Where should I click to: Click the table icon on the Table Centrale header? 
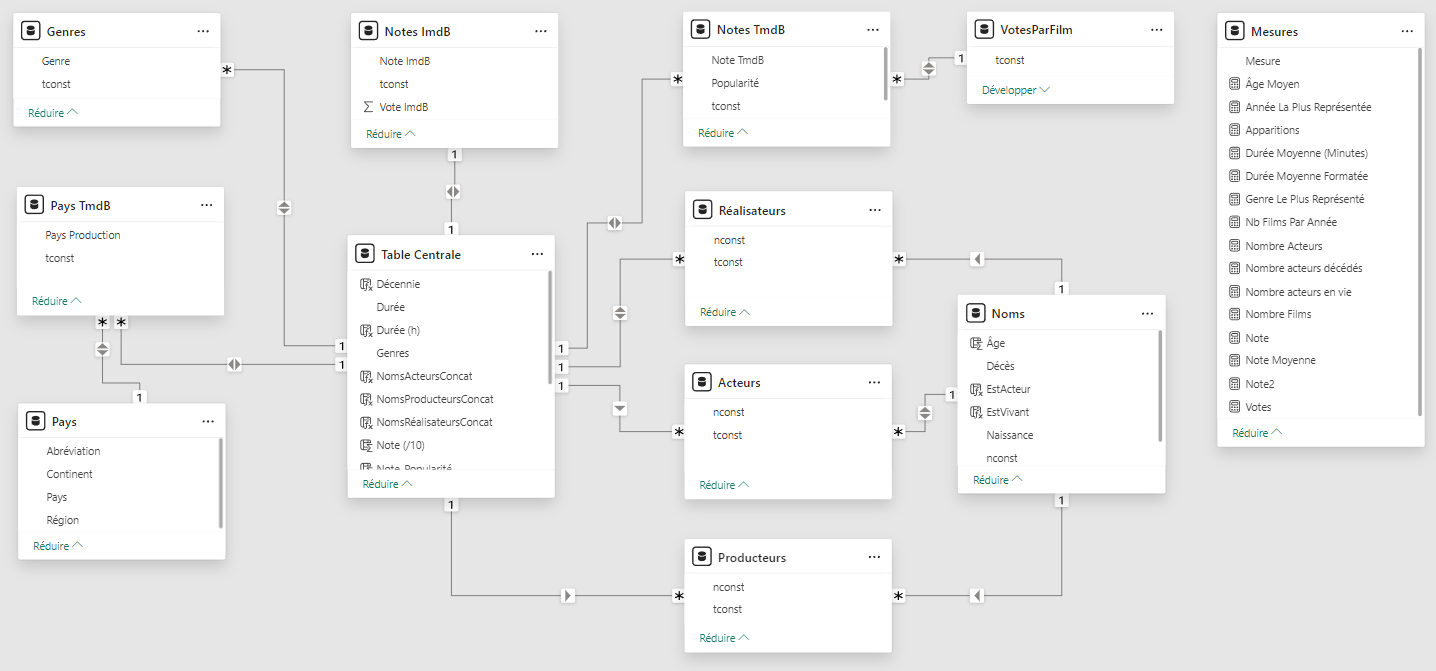364,253
